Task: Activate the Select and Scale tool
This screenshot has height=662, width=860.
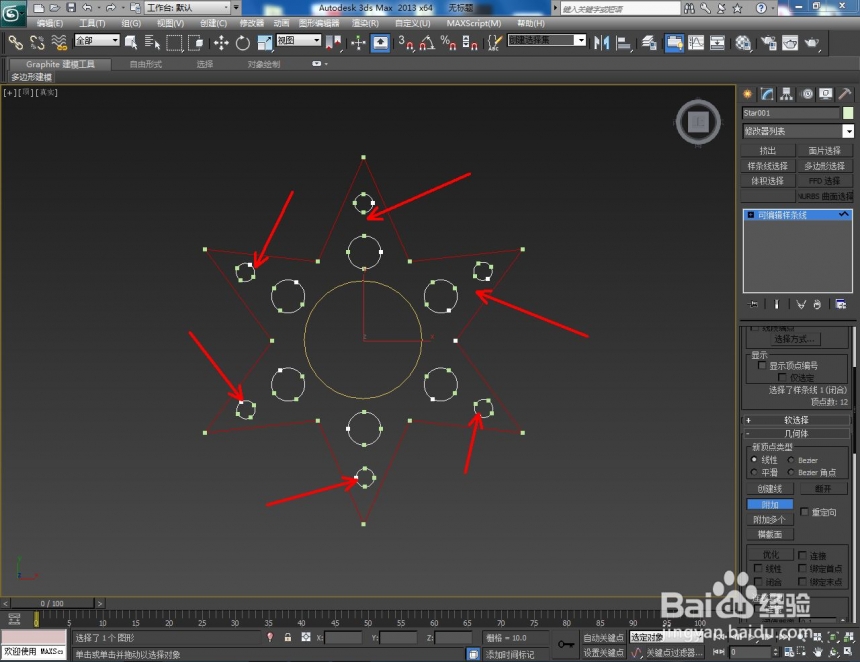Action: coord(264,43)
